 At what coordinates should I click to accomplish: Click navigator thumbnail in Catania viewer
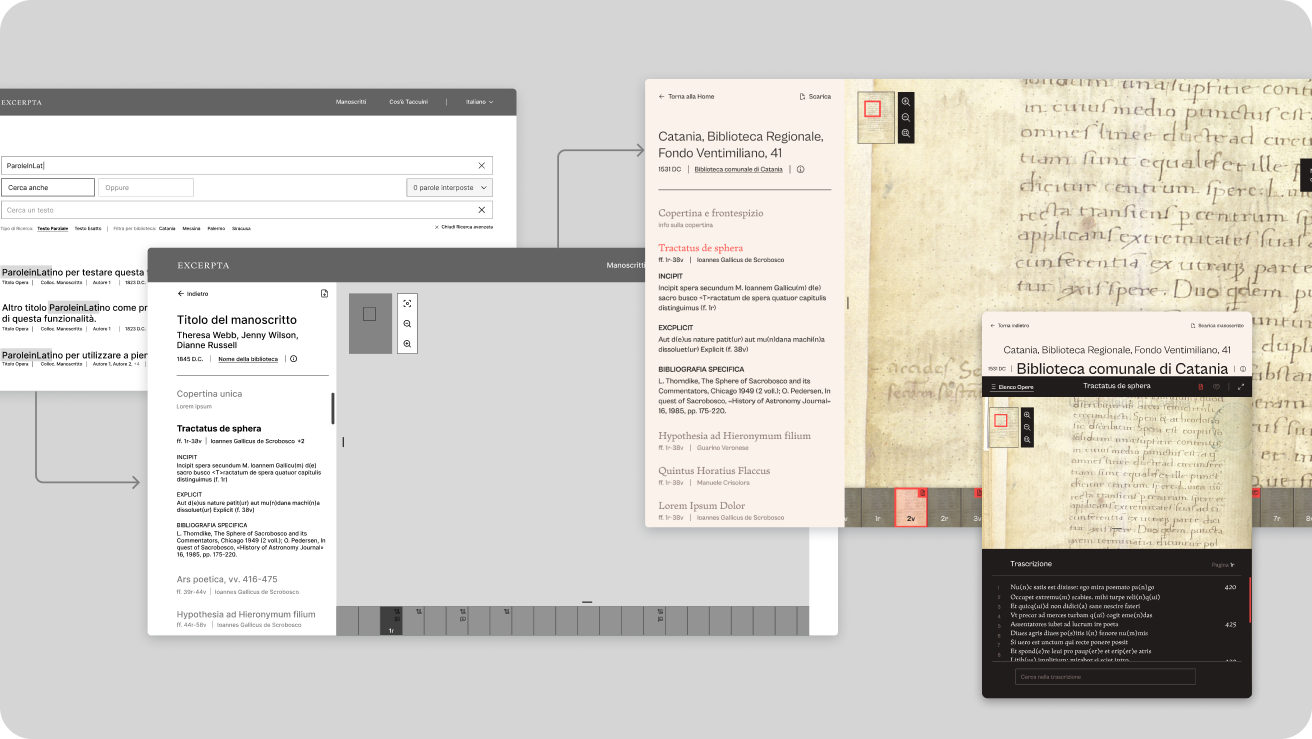[876, 118]
